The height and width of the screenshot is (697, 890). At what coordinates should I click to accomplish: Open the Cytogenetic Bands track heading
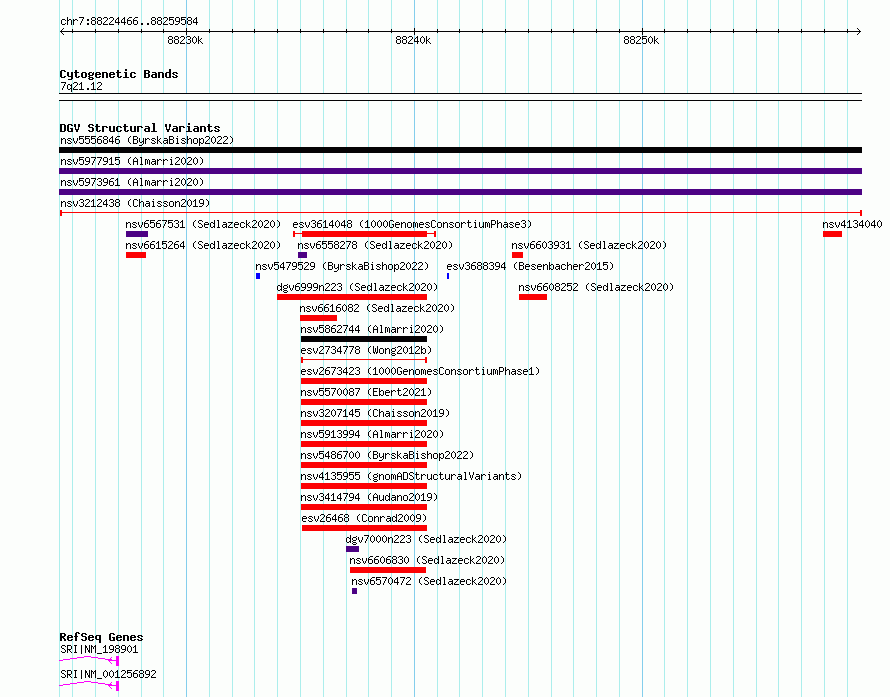[x=119, y=74]
